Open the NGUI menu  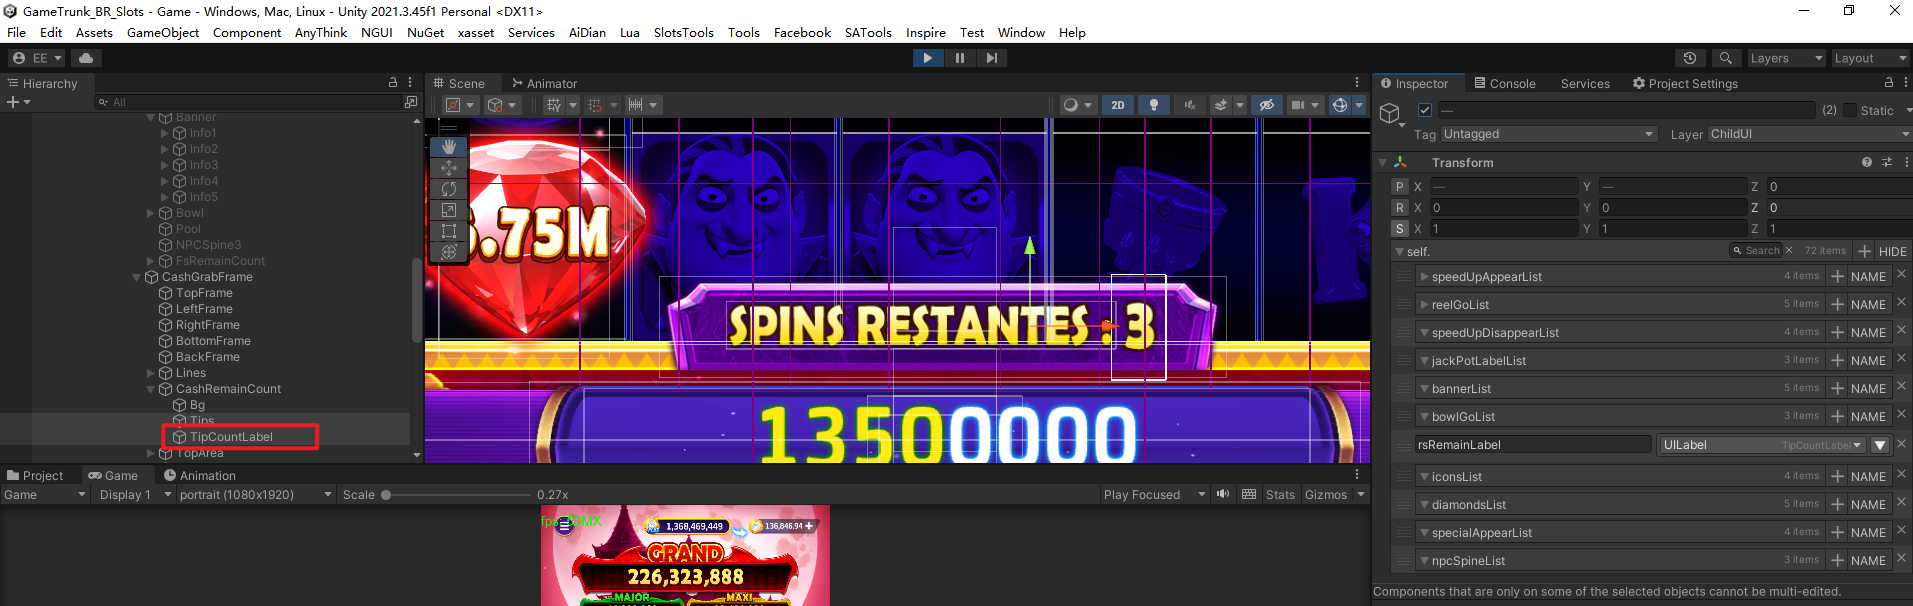coord(376,32)
